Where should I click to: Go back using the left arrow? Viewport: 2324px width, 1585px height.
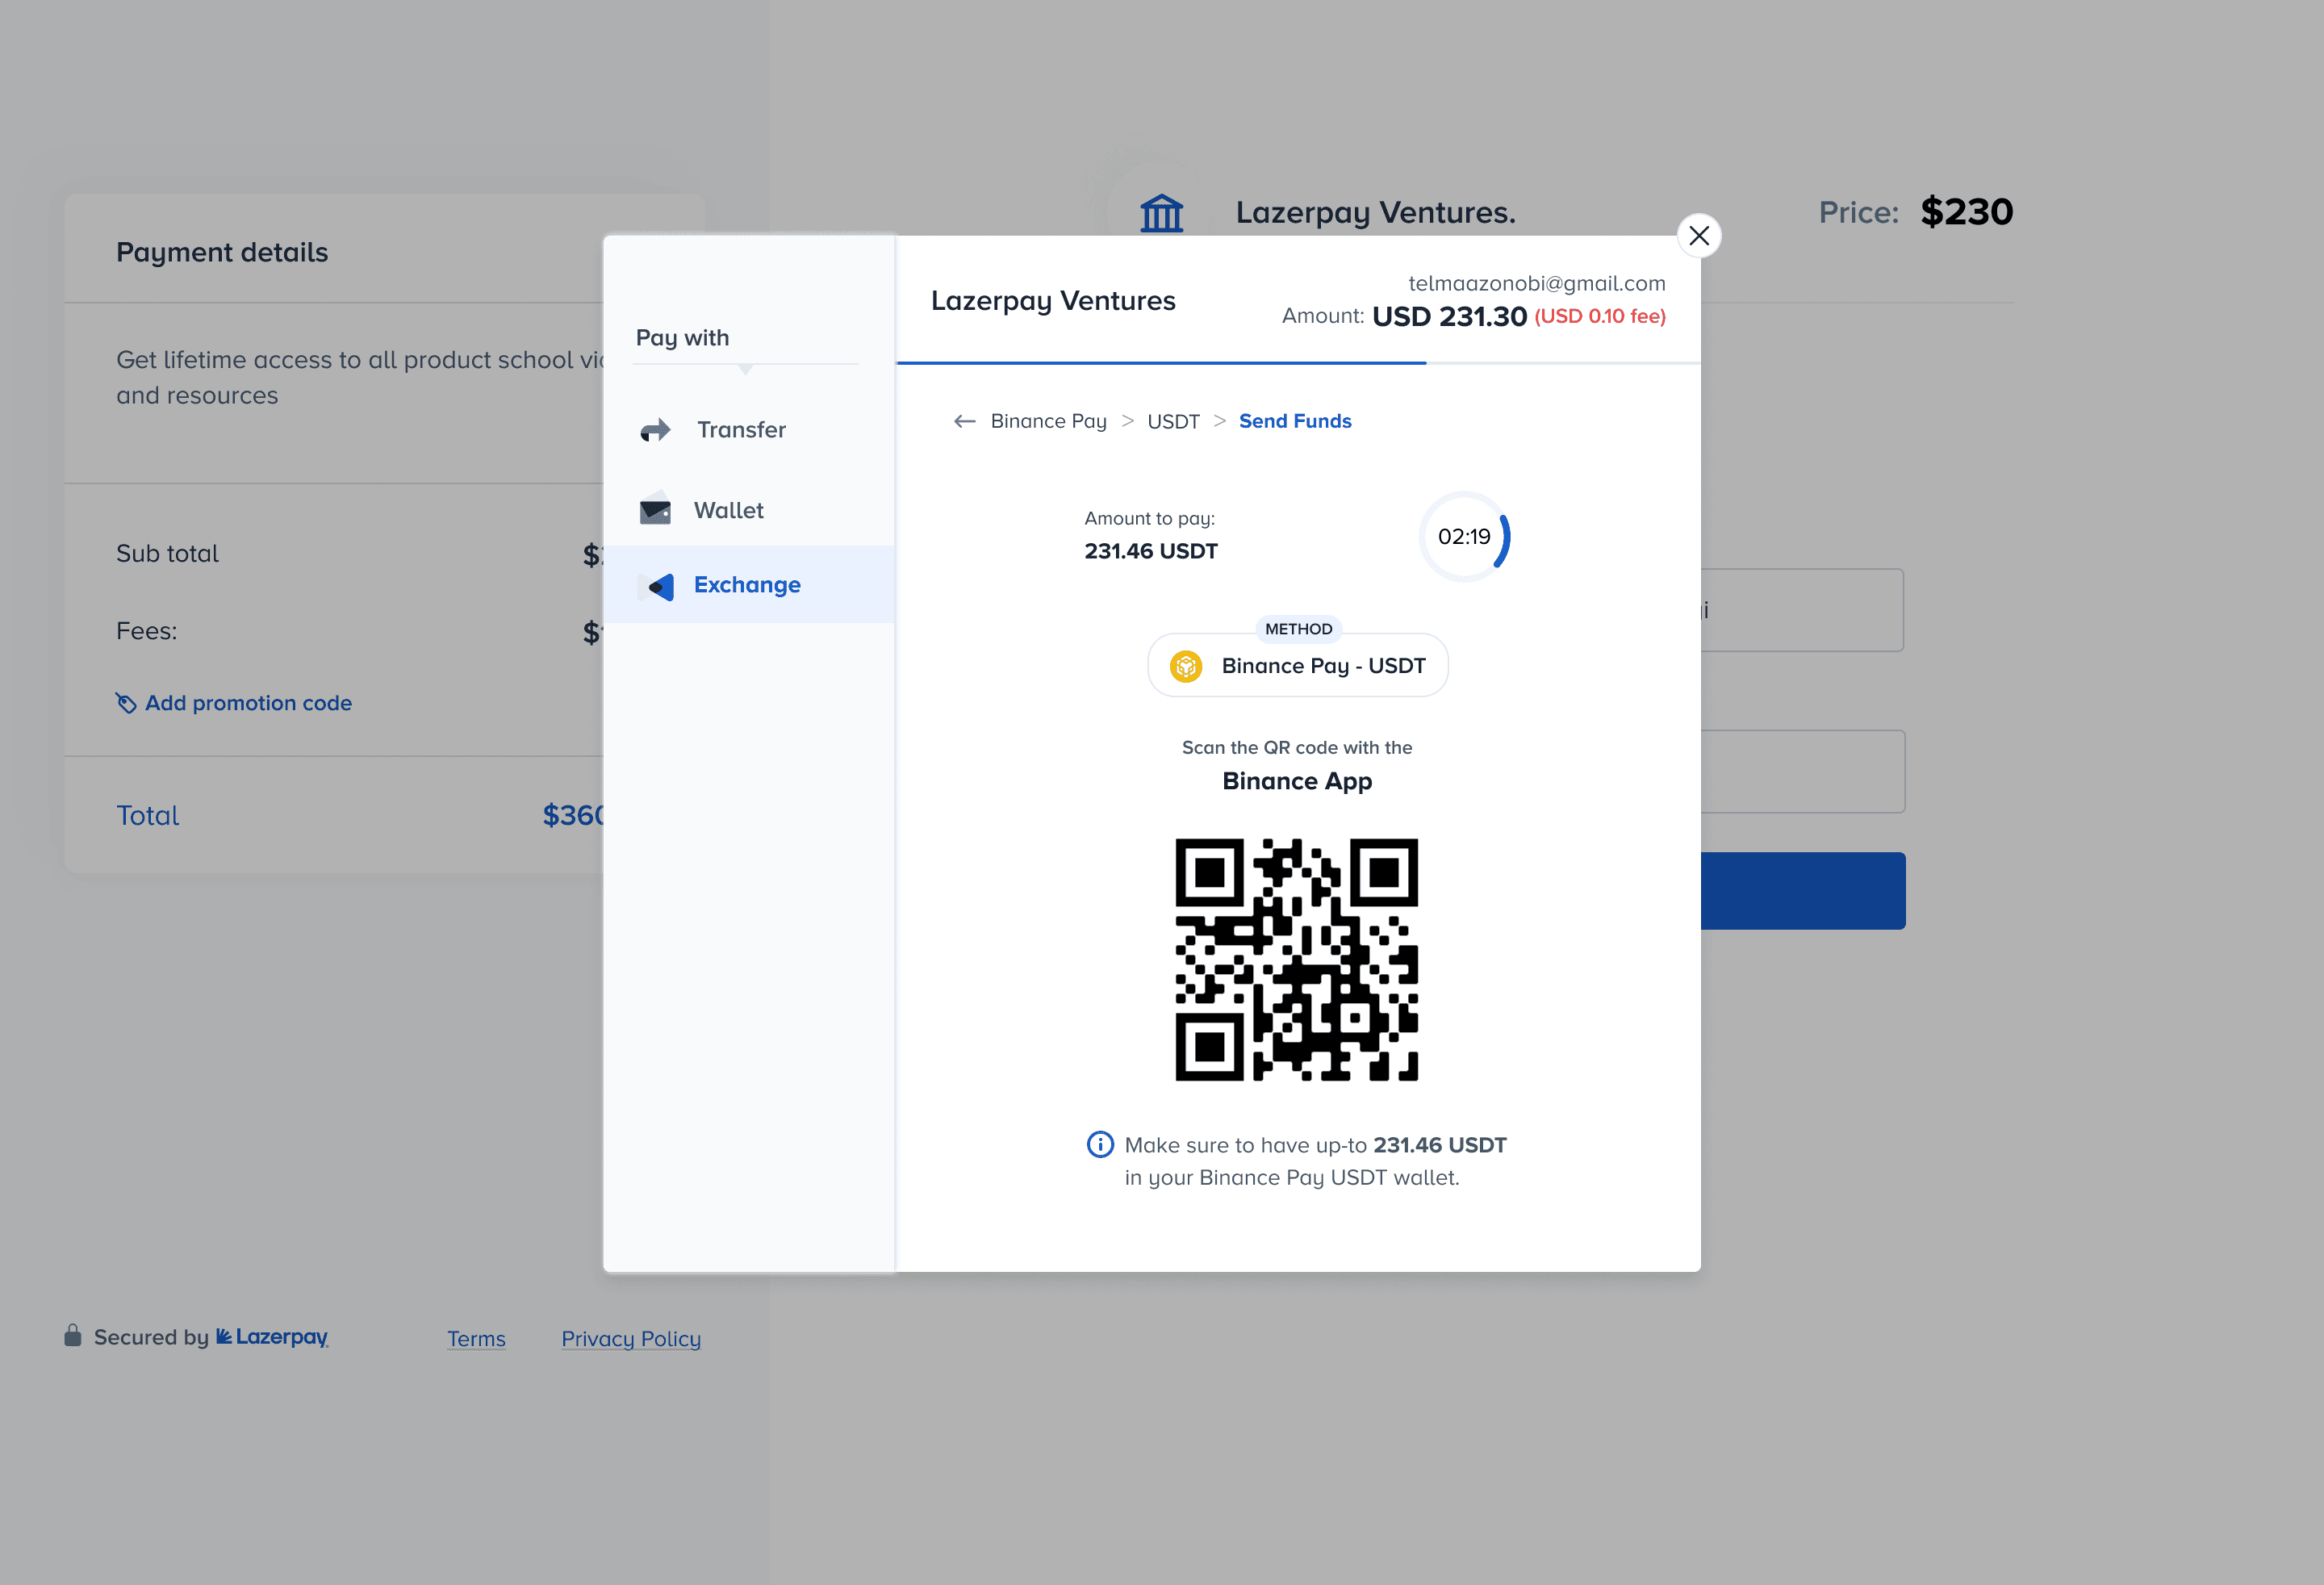pyautogui.click(x=964, y=421)
